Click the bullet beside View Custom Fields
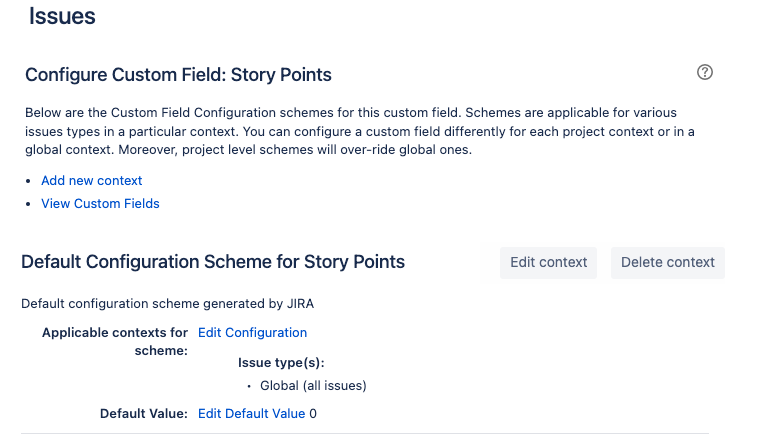Screen dimensions: 776x434 (29, 204)
